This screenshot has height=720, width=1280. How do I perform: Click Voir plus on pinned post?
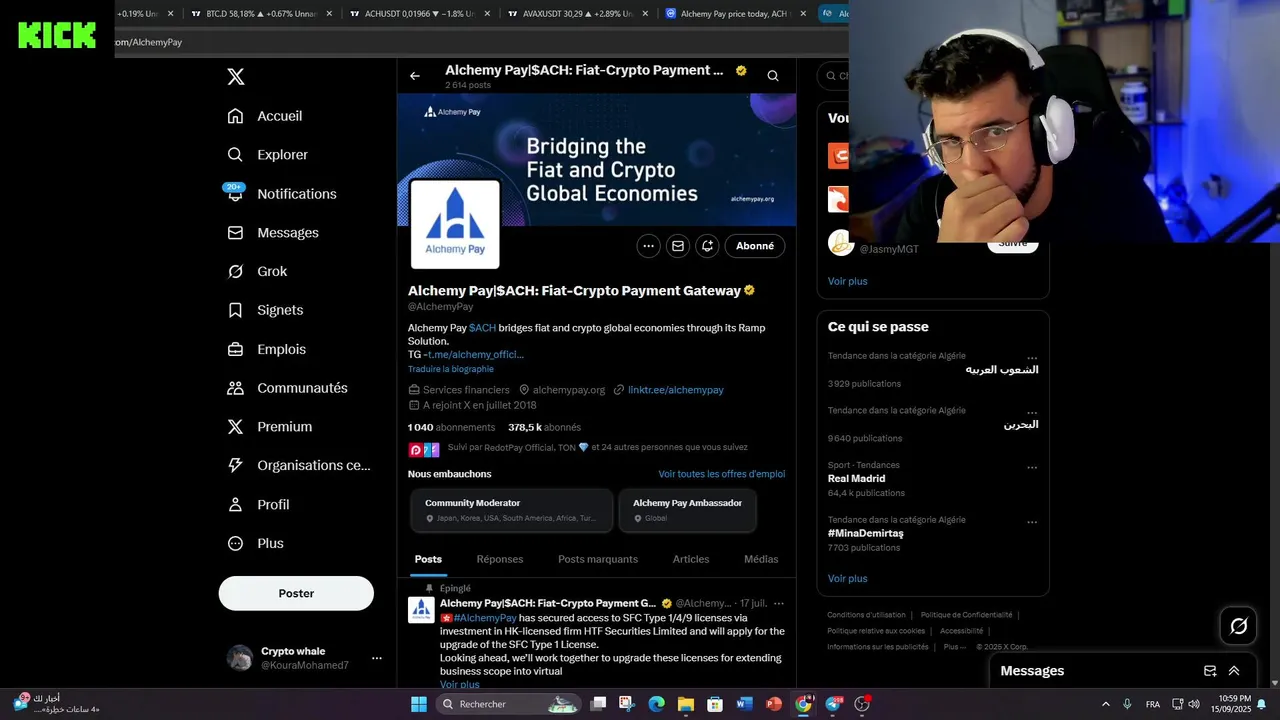click(460, 685)
